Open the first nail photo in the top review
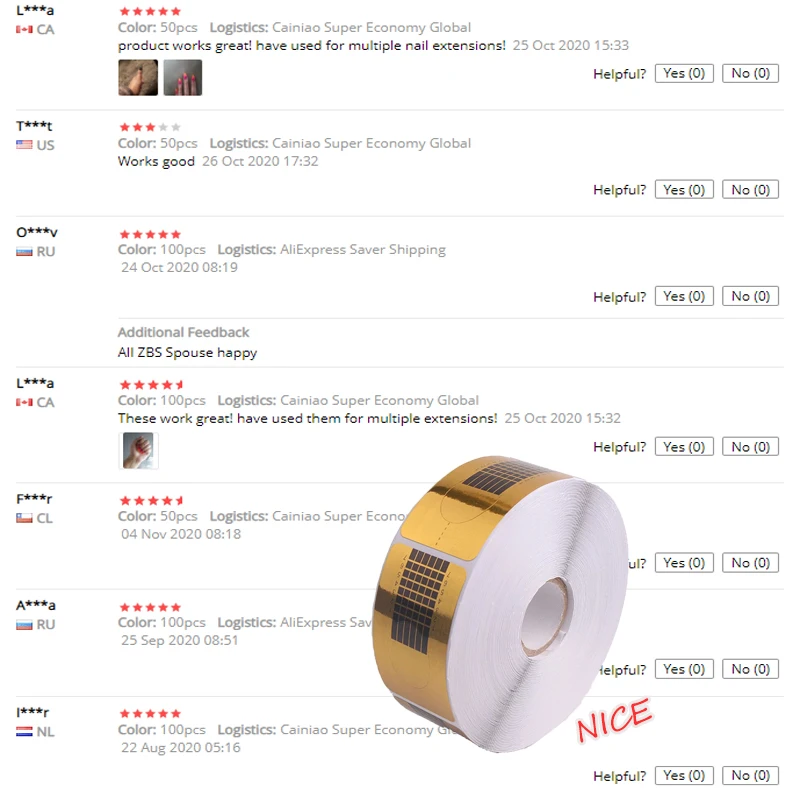 pos(138,78)
